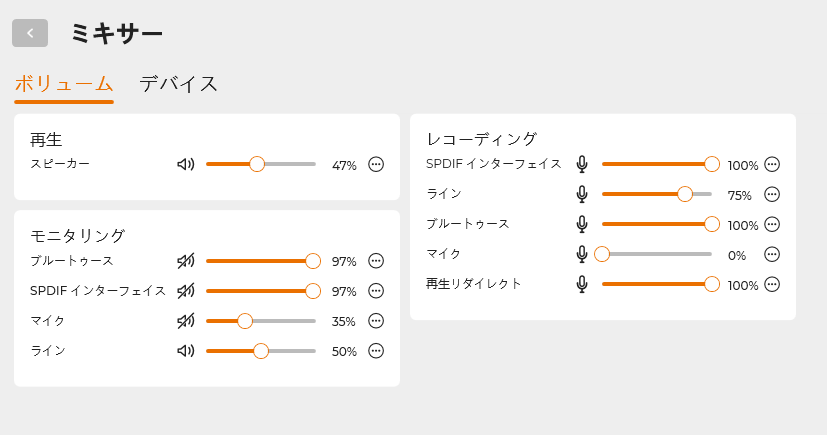Open more options for スピーカー
Viewport: 827px width, 435px height.
376,165
